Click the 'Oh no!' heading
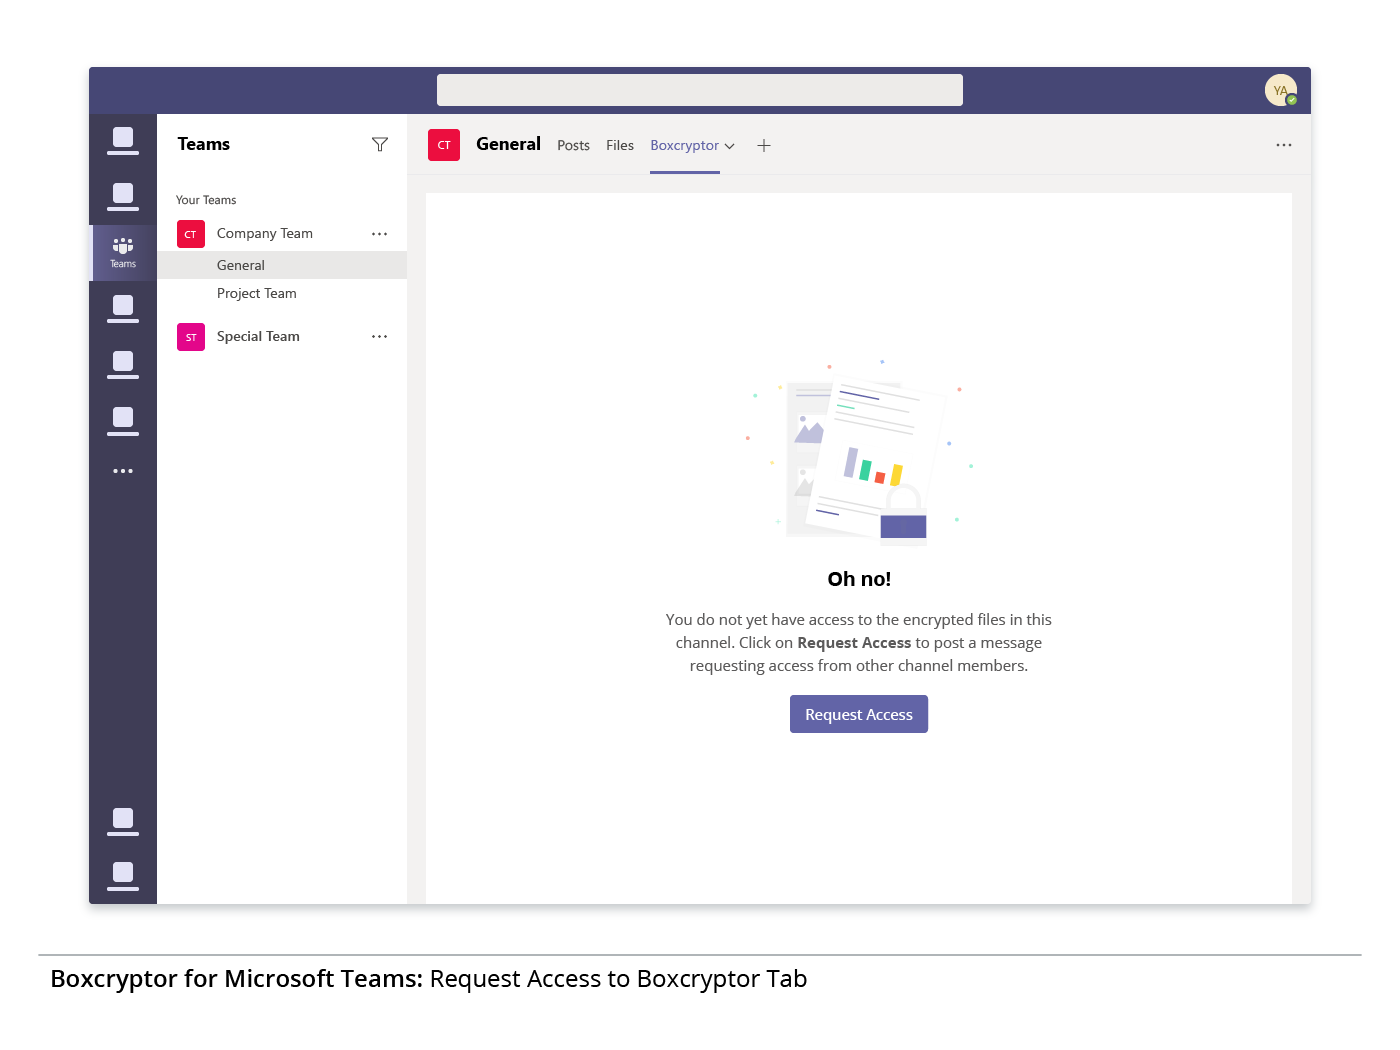Viewport: 1400px width, 1050px height. tap(859, 579)
